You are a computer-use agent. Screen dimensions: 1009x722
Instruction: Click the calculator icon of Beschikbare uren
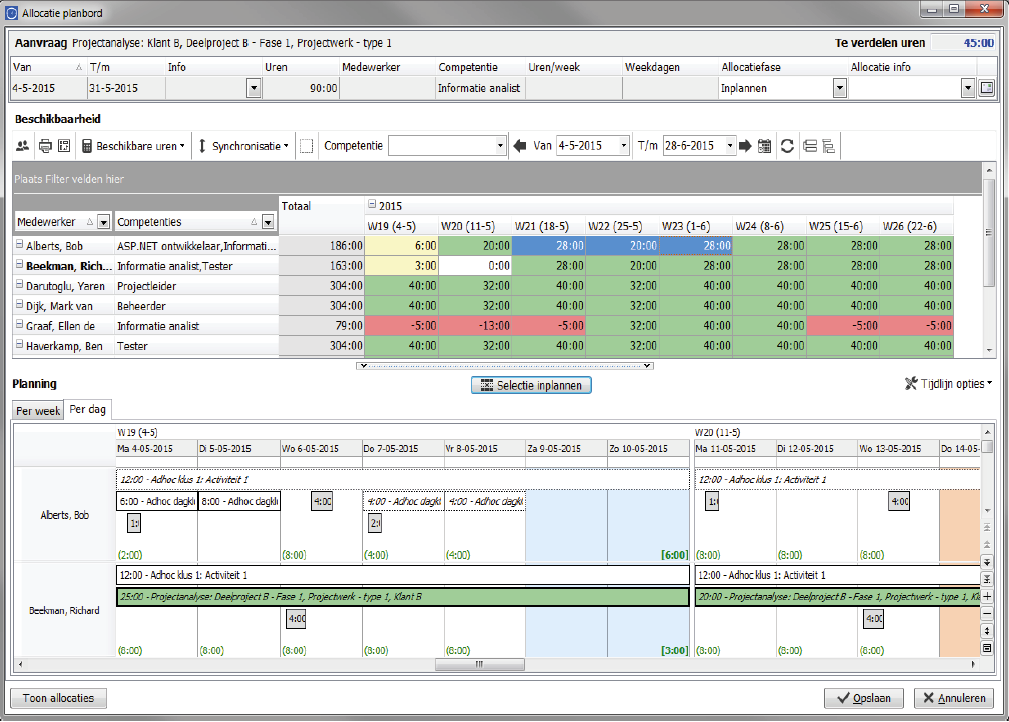(87, 146)
